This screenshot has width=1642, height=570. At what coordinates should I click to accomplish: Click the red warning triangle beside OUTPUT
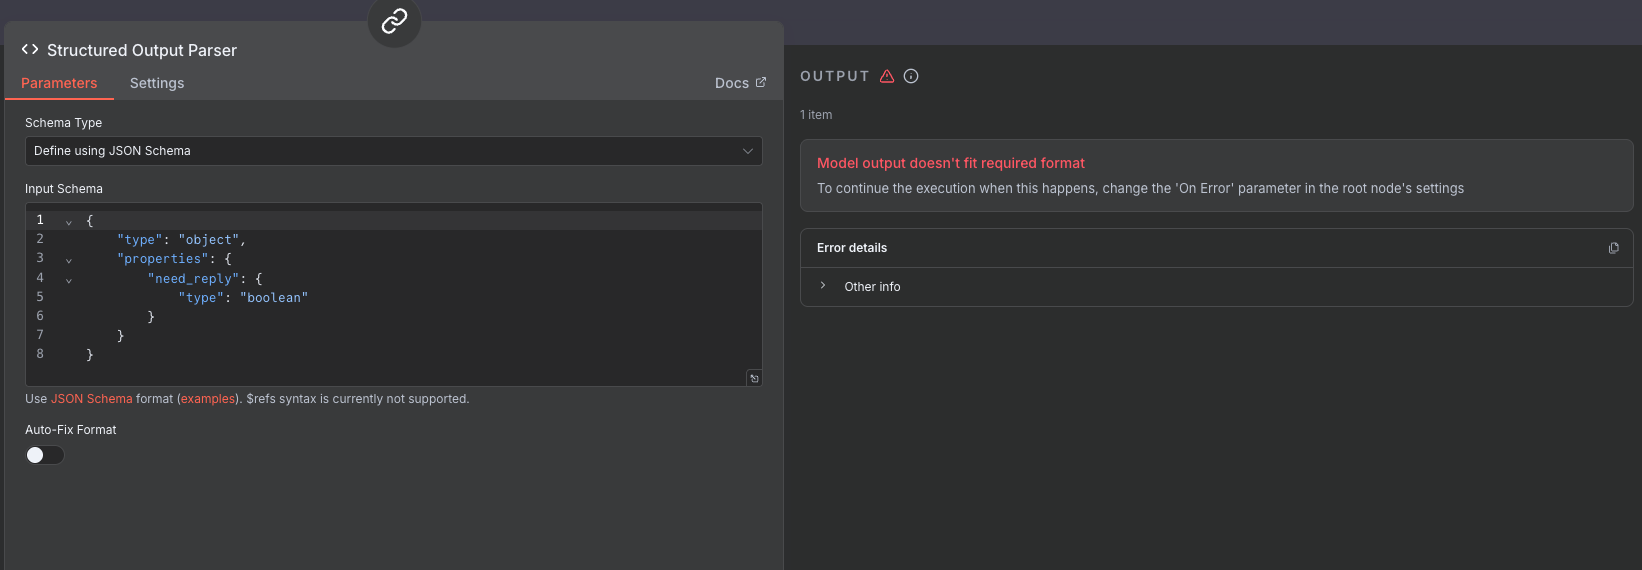(x=887, y=76)
